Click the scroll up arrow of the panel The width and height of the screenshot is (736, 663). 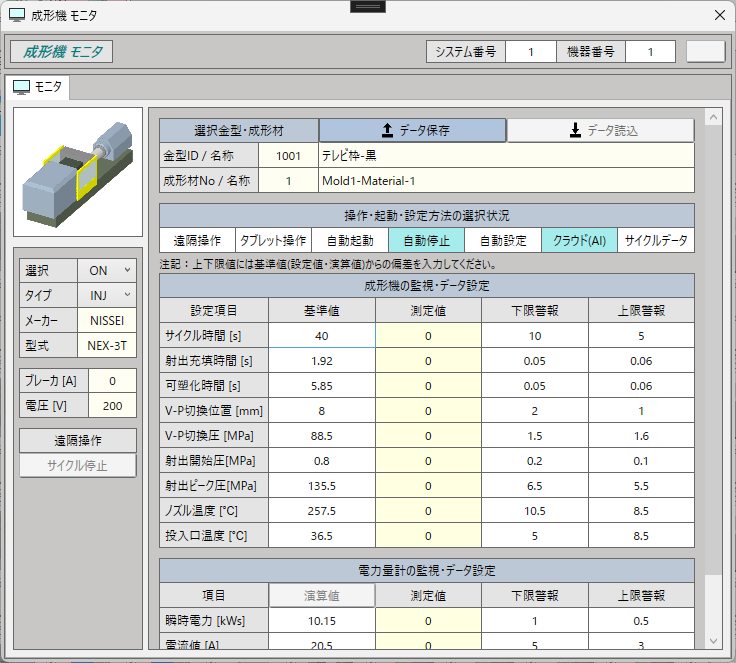(x=713, y=117)
